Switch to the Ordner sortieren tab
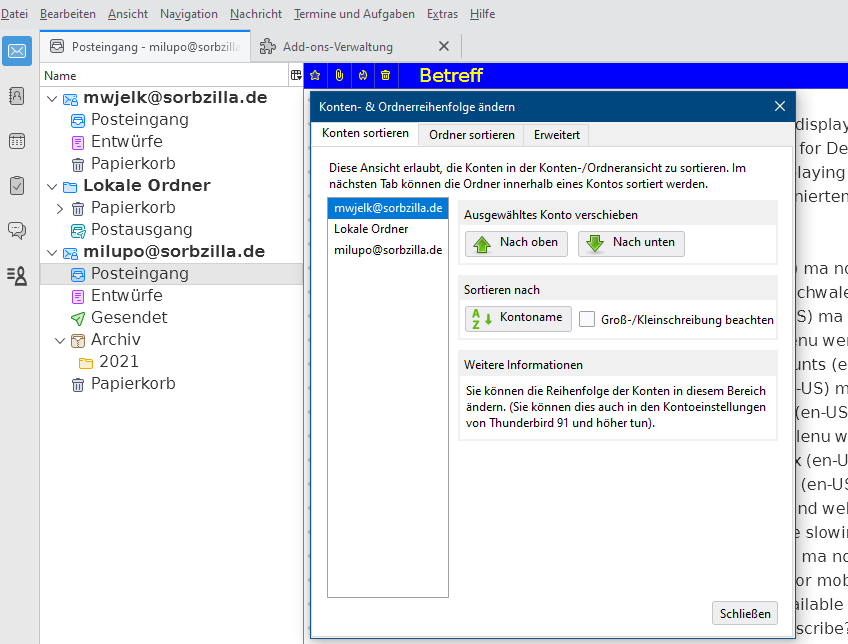Screen dimensions: 848x644 pos(472,134)
